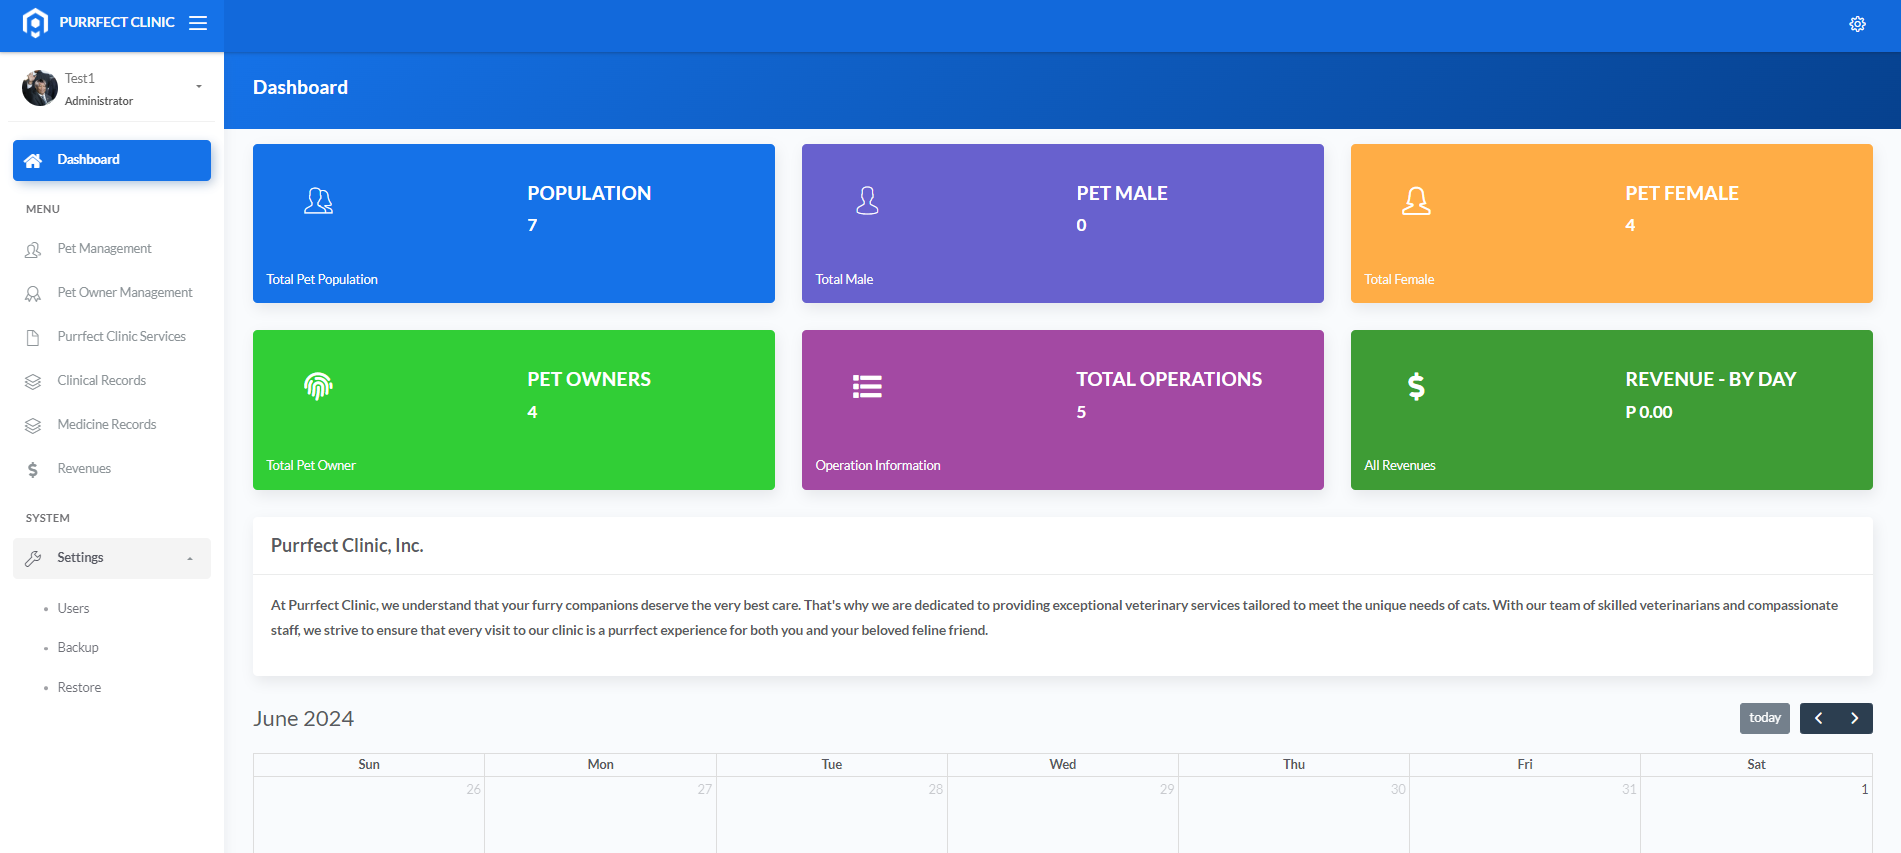Open the settings gear icon in header
The image size is (1901, 853).
click(1857, 24)
